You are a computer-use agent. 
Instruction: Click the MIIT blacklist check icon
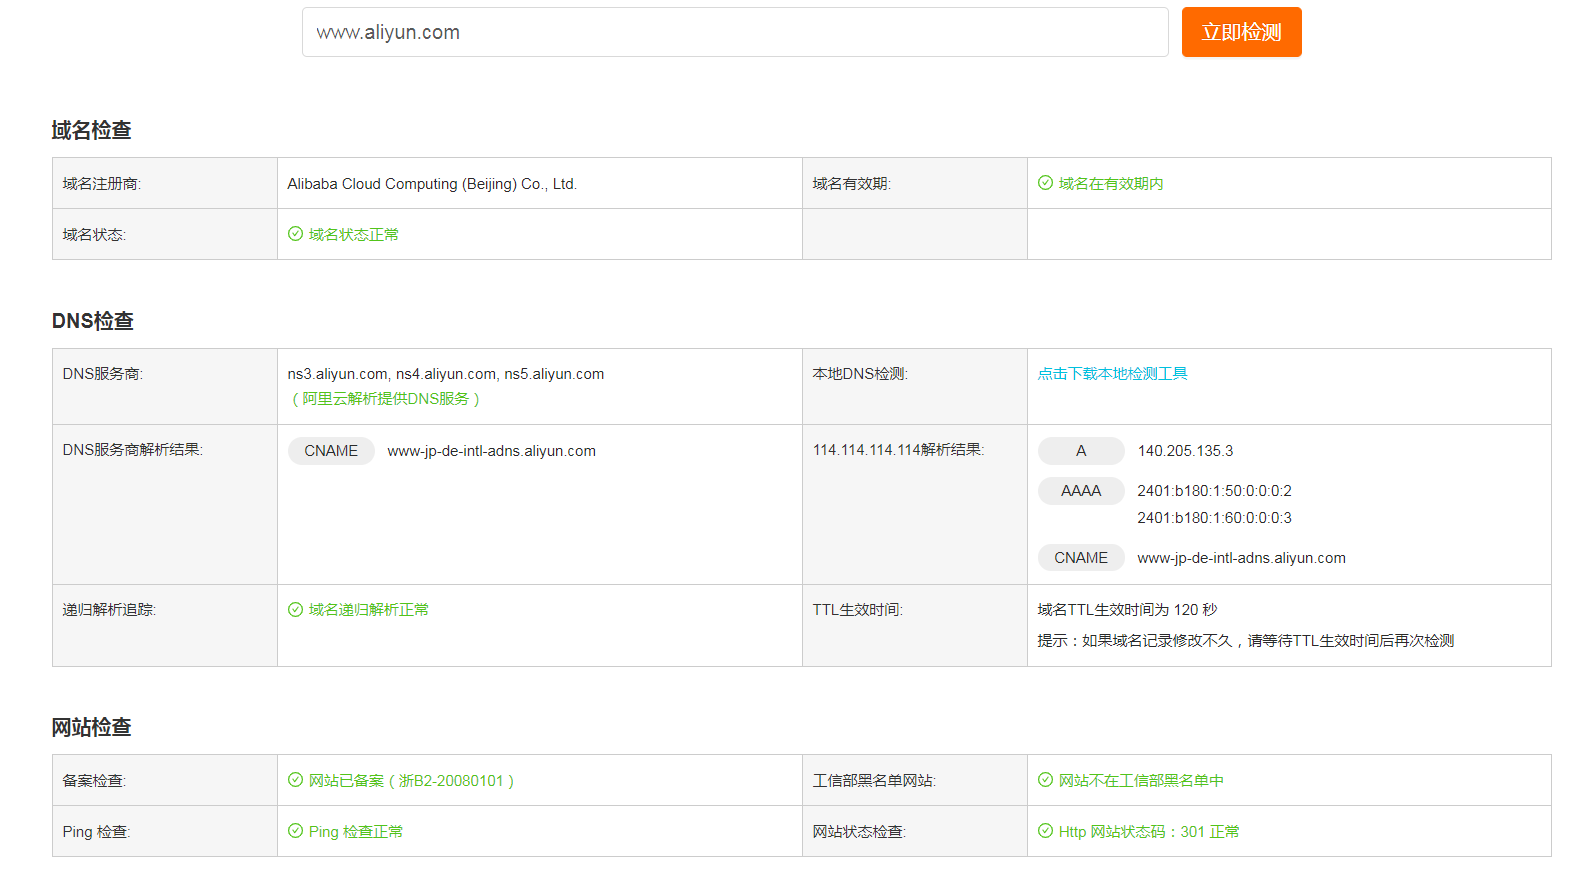tap(1045, 780)
